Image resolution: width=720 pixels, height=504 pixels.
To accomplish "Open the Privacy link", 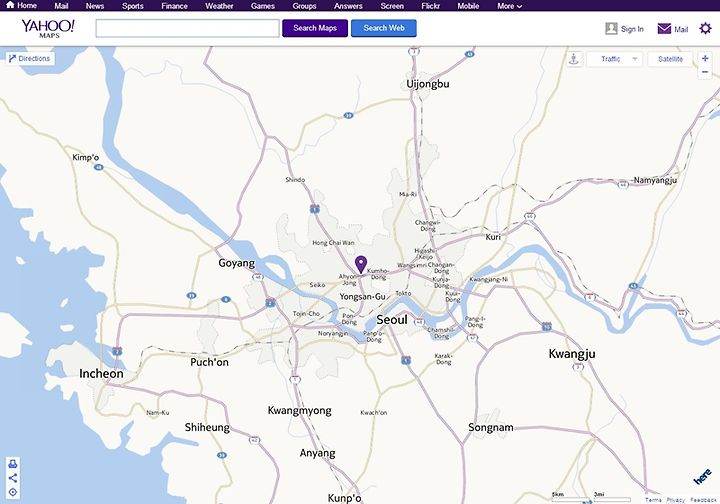I will [675, 500].
